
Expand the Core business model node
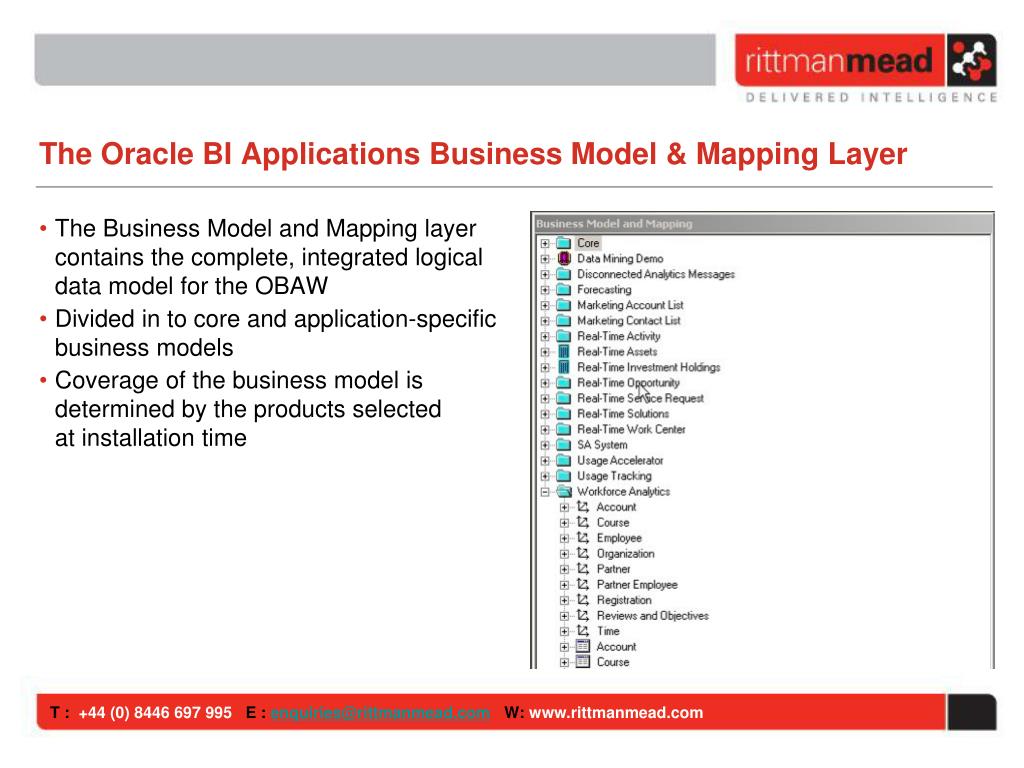coord(545,243)
